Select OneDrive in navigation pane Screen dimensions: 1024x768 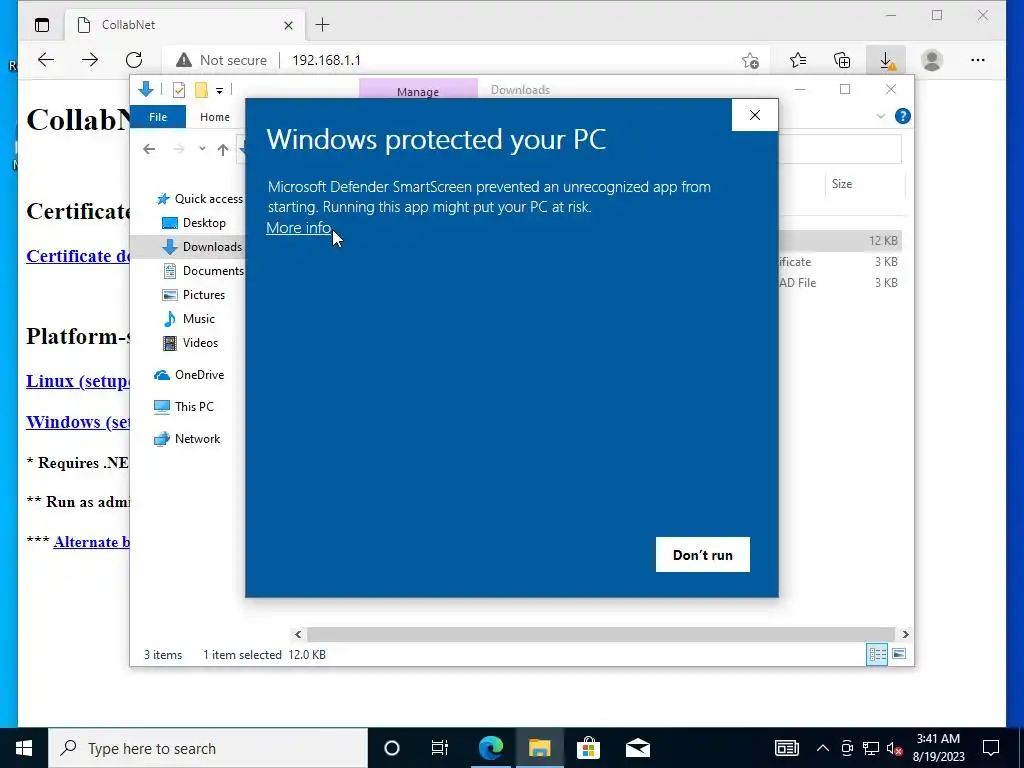pos(189,375)
